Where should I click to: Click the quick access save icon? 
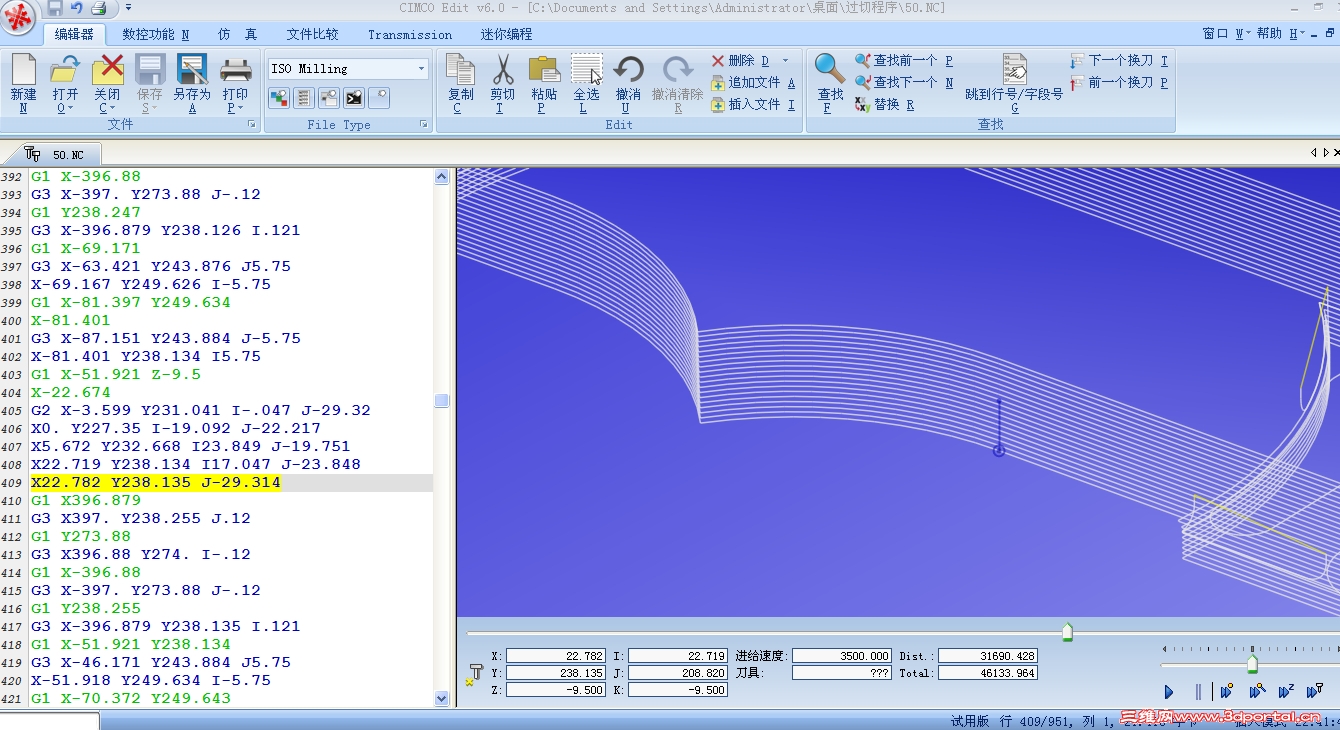coord(54,8)
